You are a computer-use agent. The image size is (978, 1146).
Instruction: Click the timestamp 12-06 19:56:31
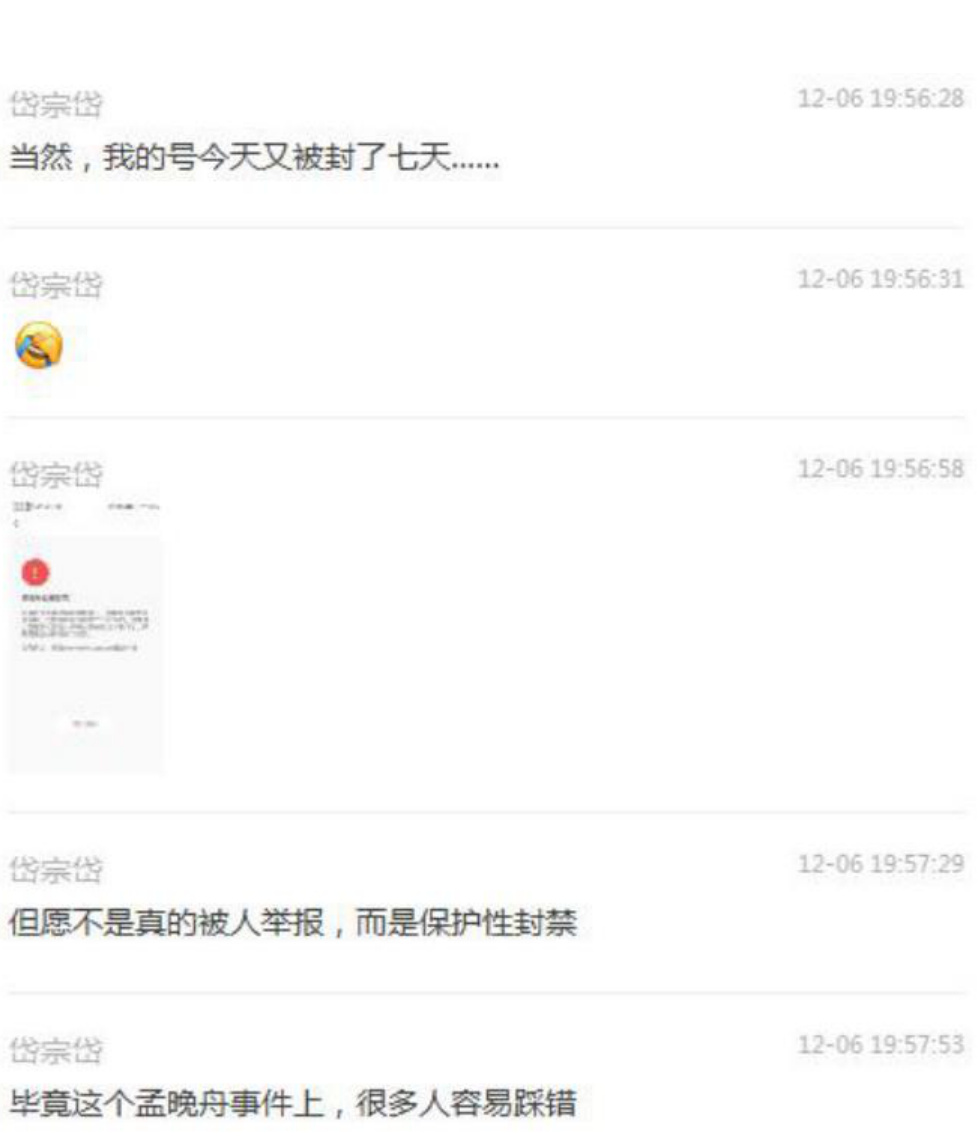881,278
